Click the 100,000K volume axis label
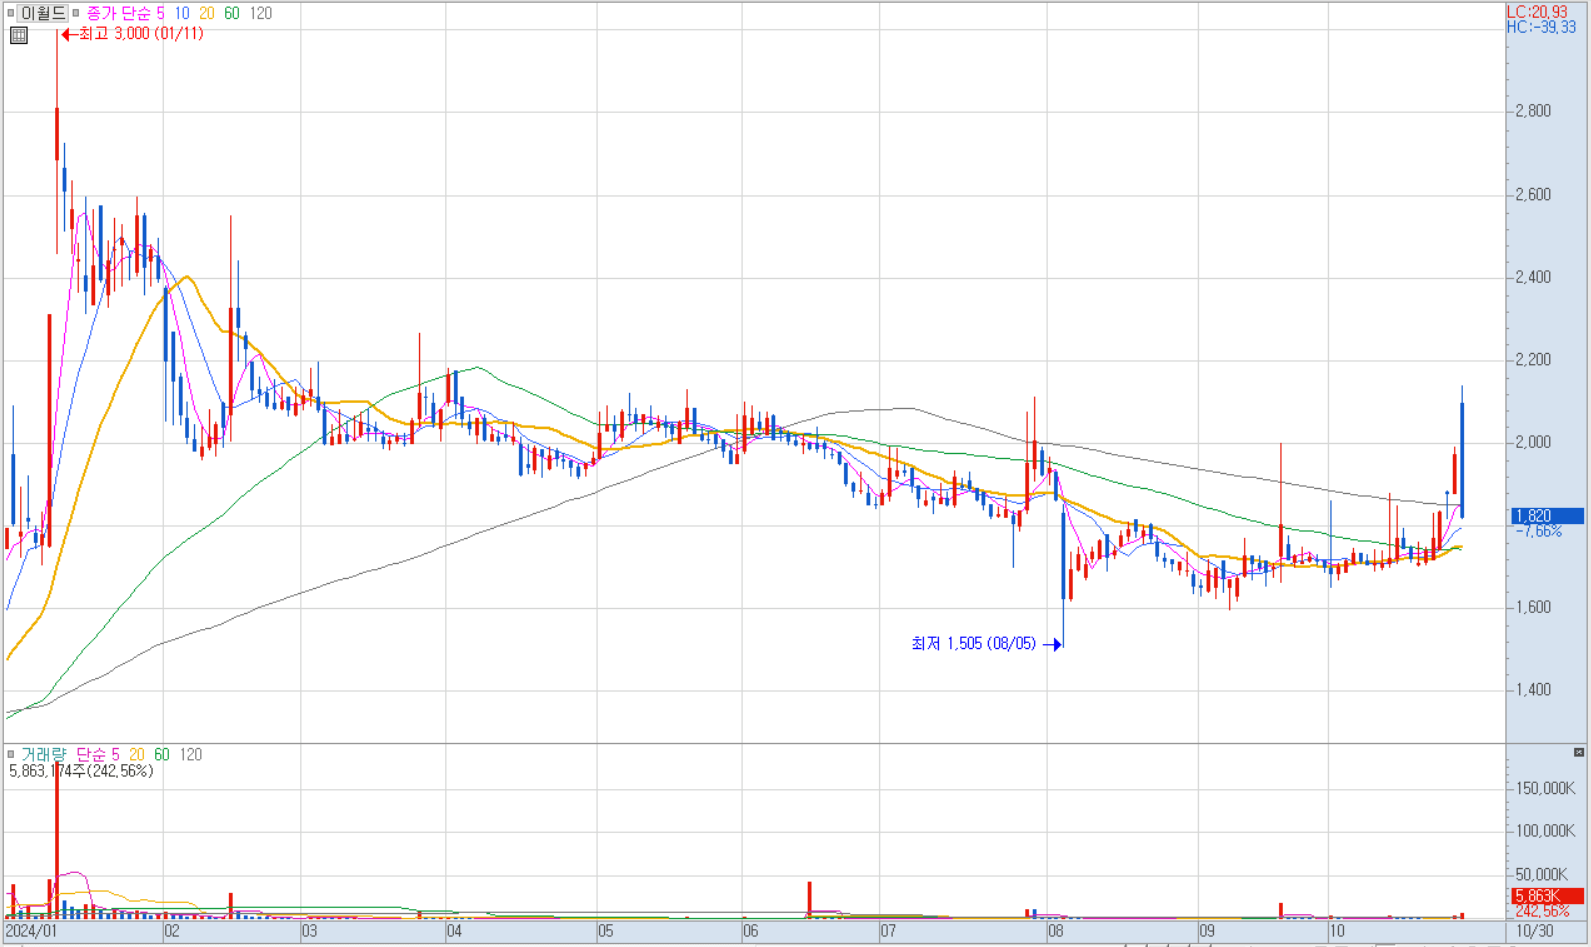 tap(1545, 831)
